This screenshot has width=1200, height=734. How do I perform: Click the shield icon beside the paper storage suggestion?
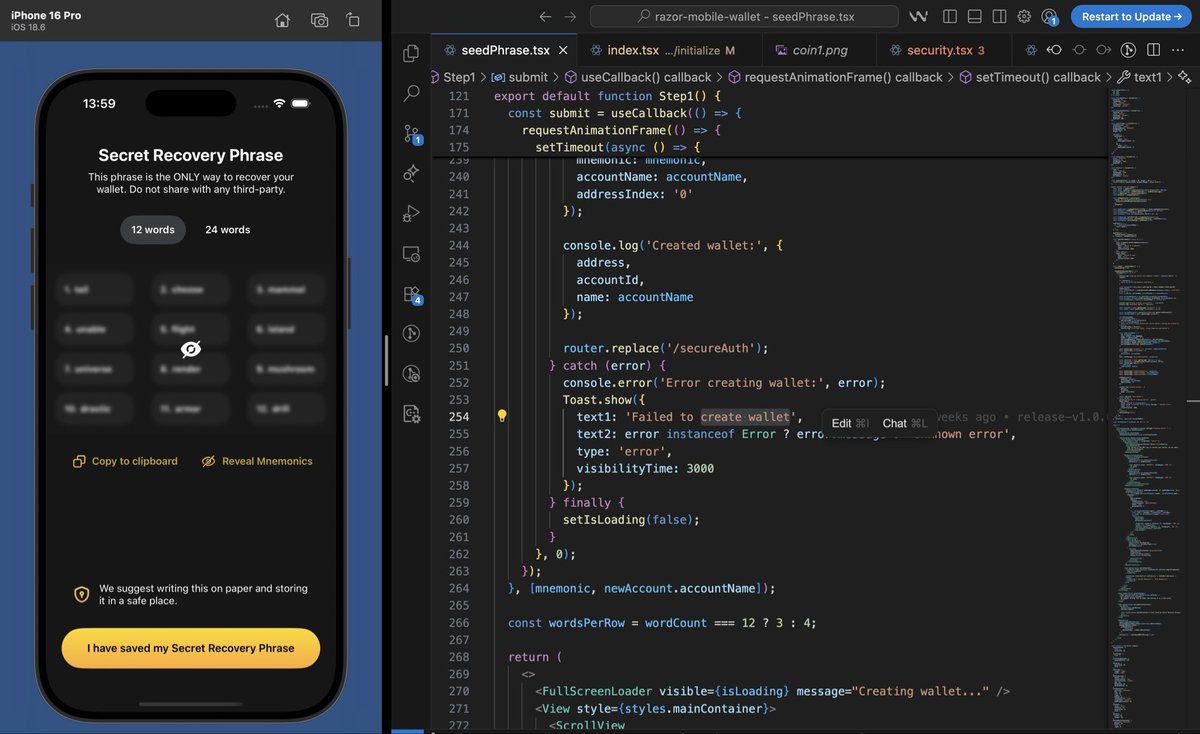click(x=82, y=594)
